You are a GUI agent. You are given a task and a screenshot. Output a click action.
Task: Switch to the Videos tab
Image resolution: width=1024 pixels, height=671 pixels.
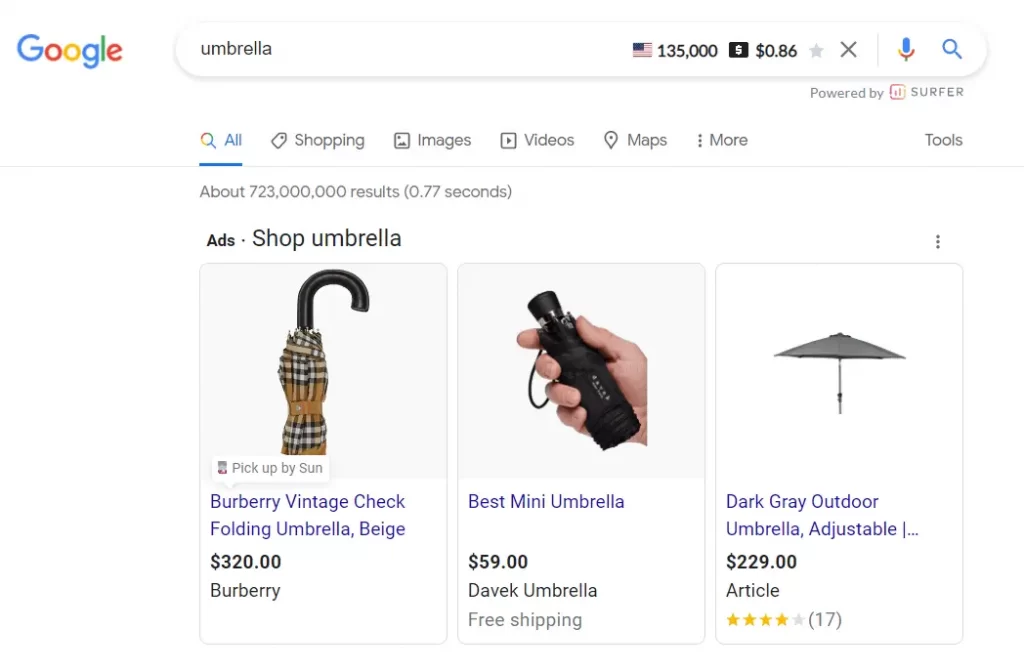pos(537,140)
